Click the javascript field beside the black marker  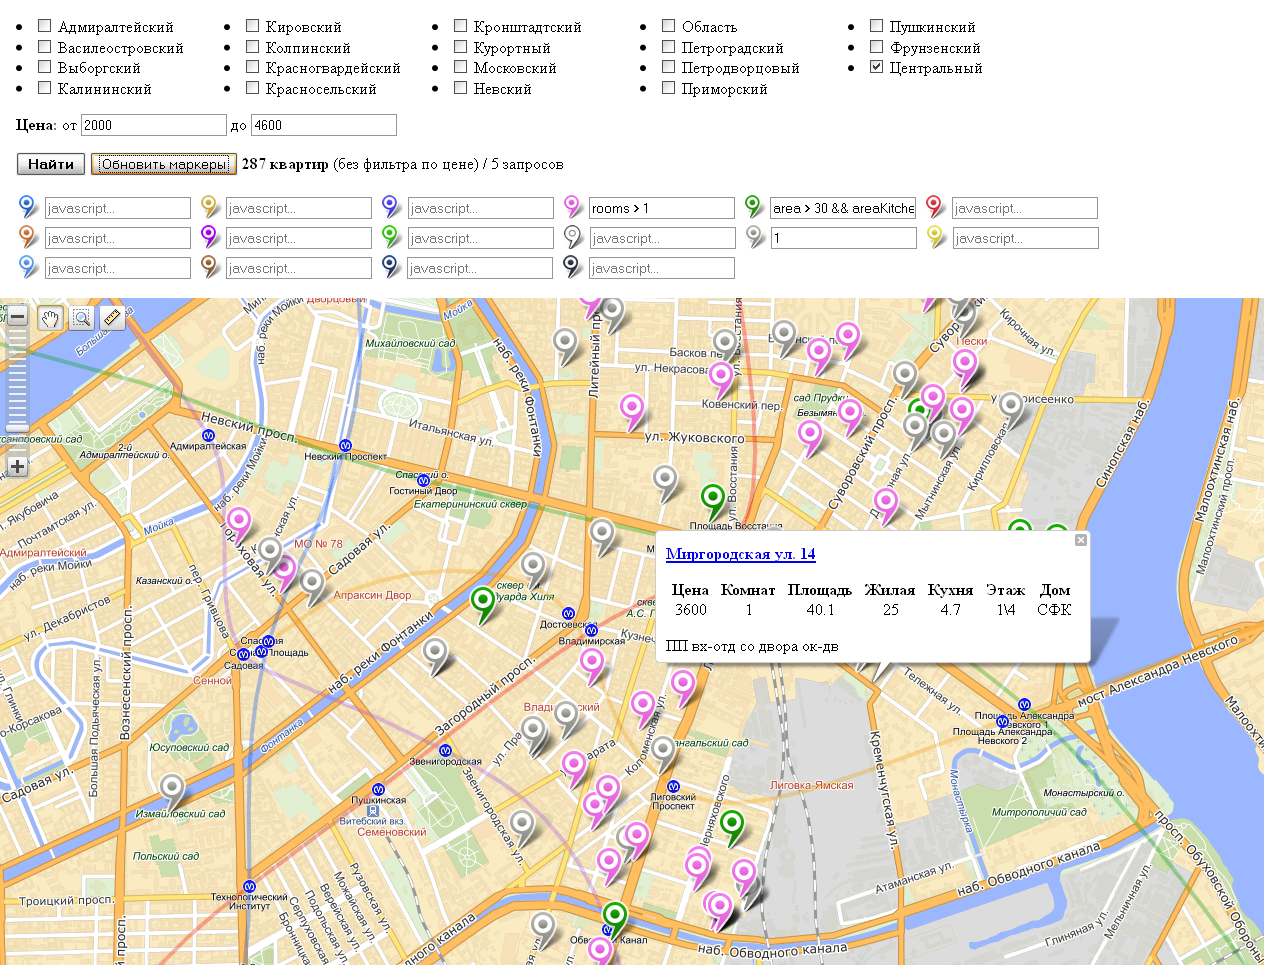coord(661,268)
